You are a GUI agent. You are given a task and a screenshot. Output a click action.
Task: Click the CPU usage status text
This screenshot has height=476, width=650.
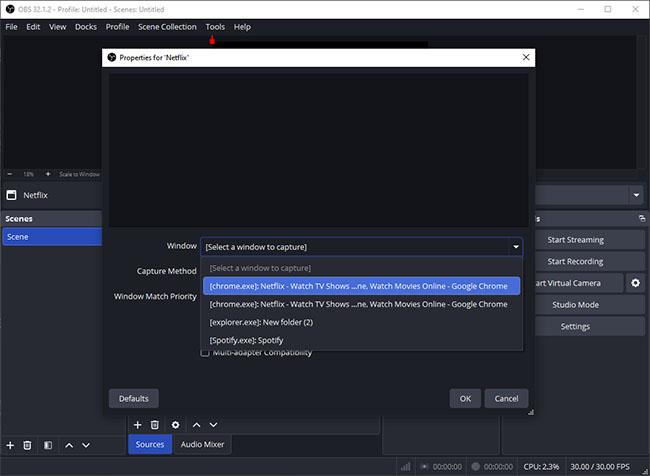click(541, 467)
